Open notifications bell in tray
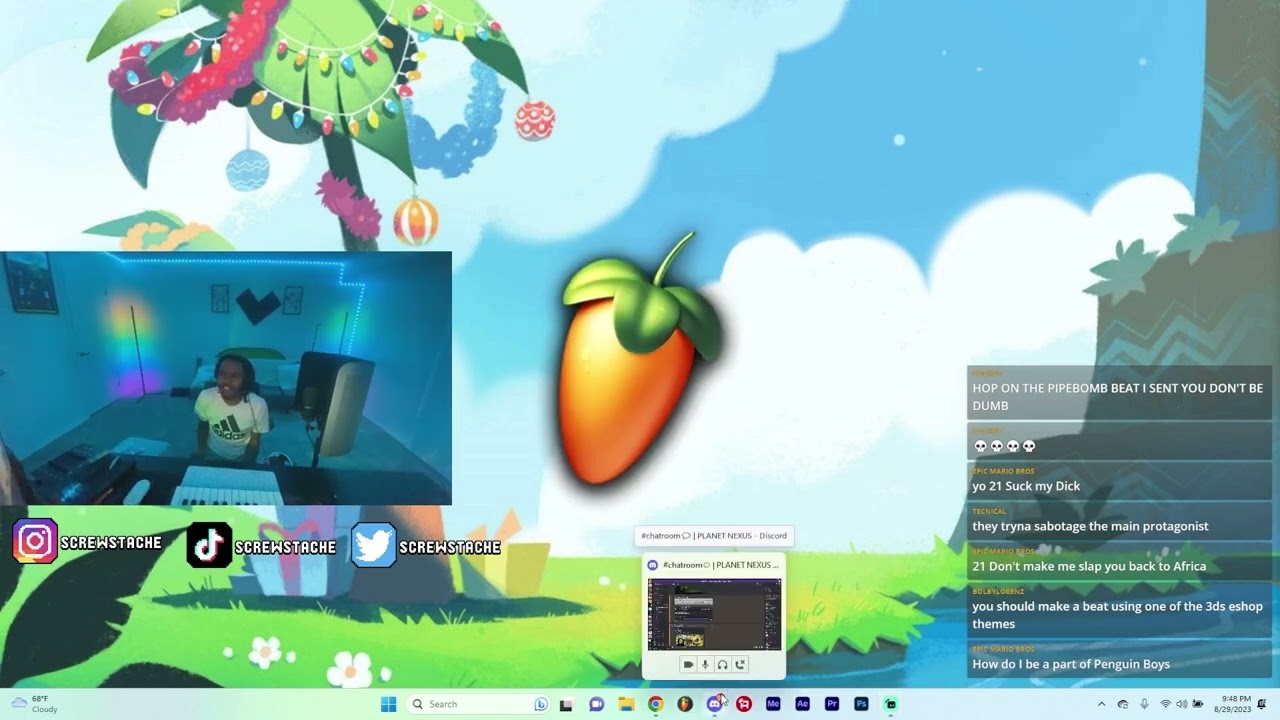The height and width of the screenshot is (720, 1280). [x=1262, y=704]
